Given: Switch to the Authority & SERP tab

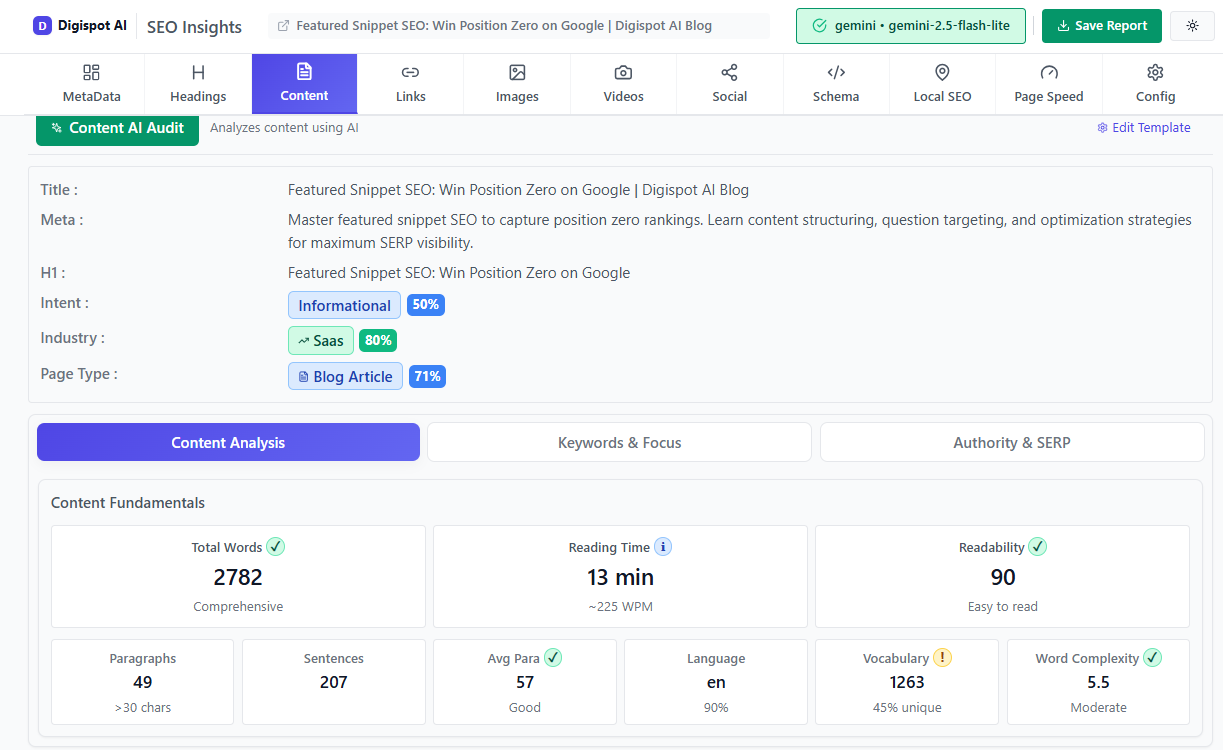Looking at the screenshot, I should click(1012, 442).
